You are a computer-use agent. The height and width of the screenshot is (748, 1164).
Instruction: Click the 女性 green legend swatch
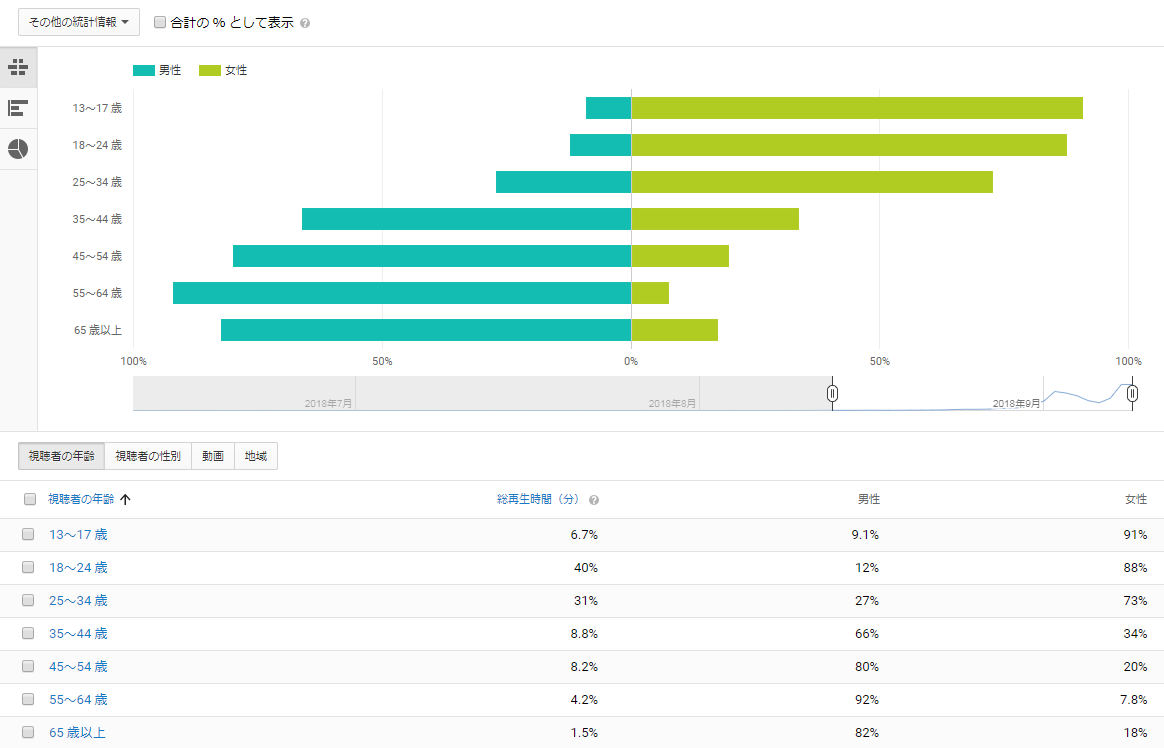coord(210,70)
